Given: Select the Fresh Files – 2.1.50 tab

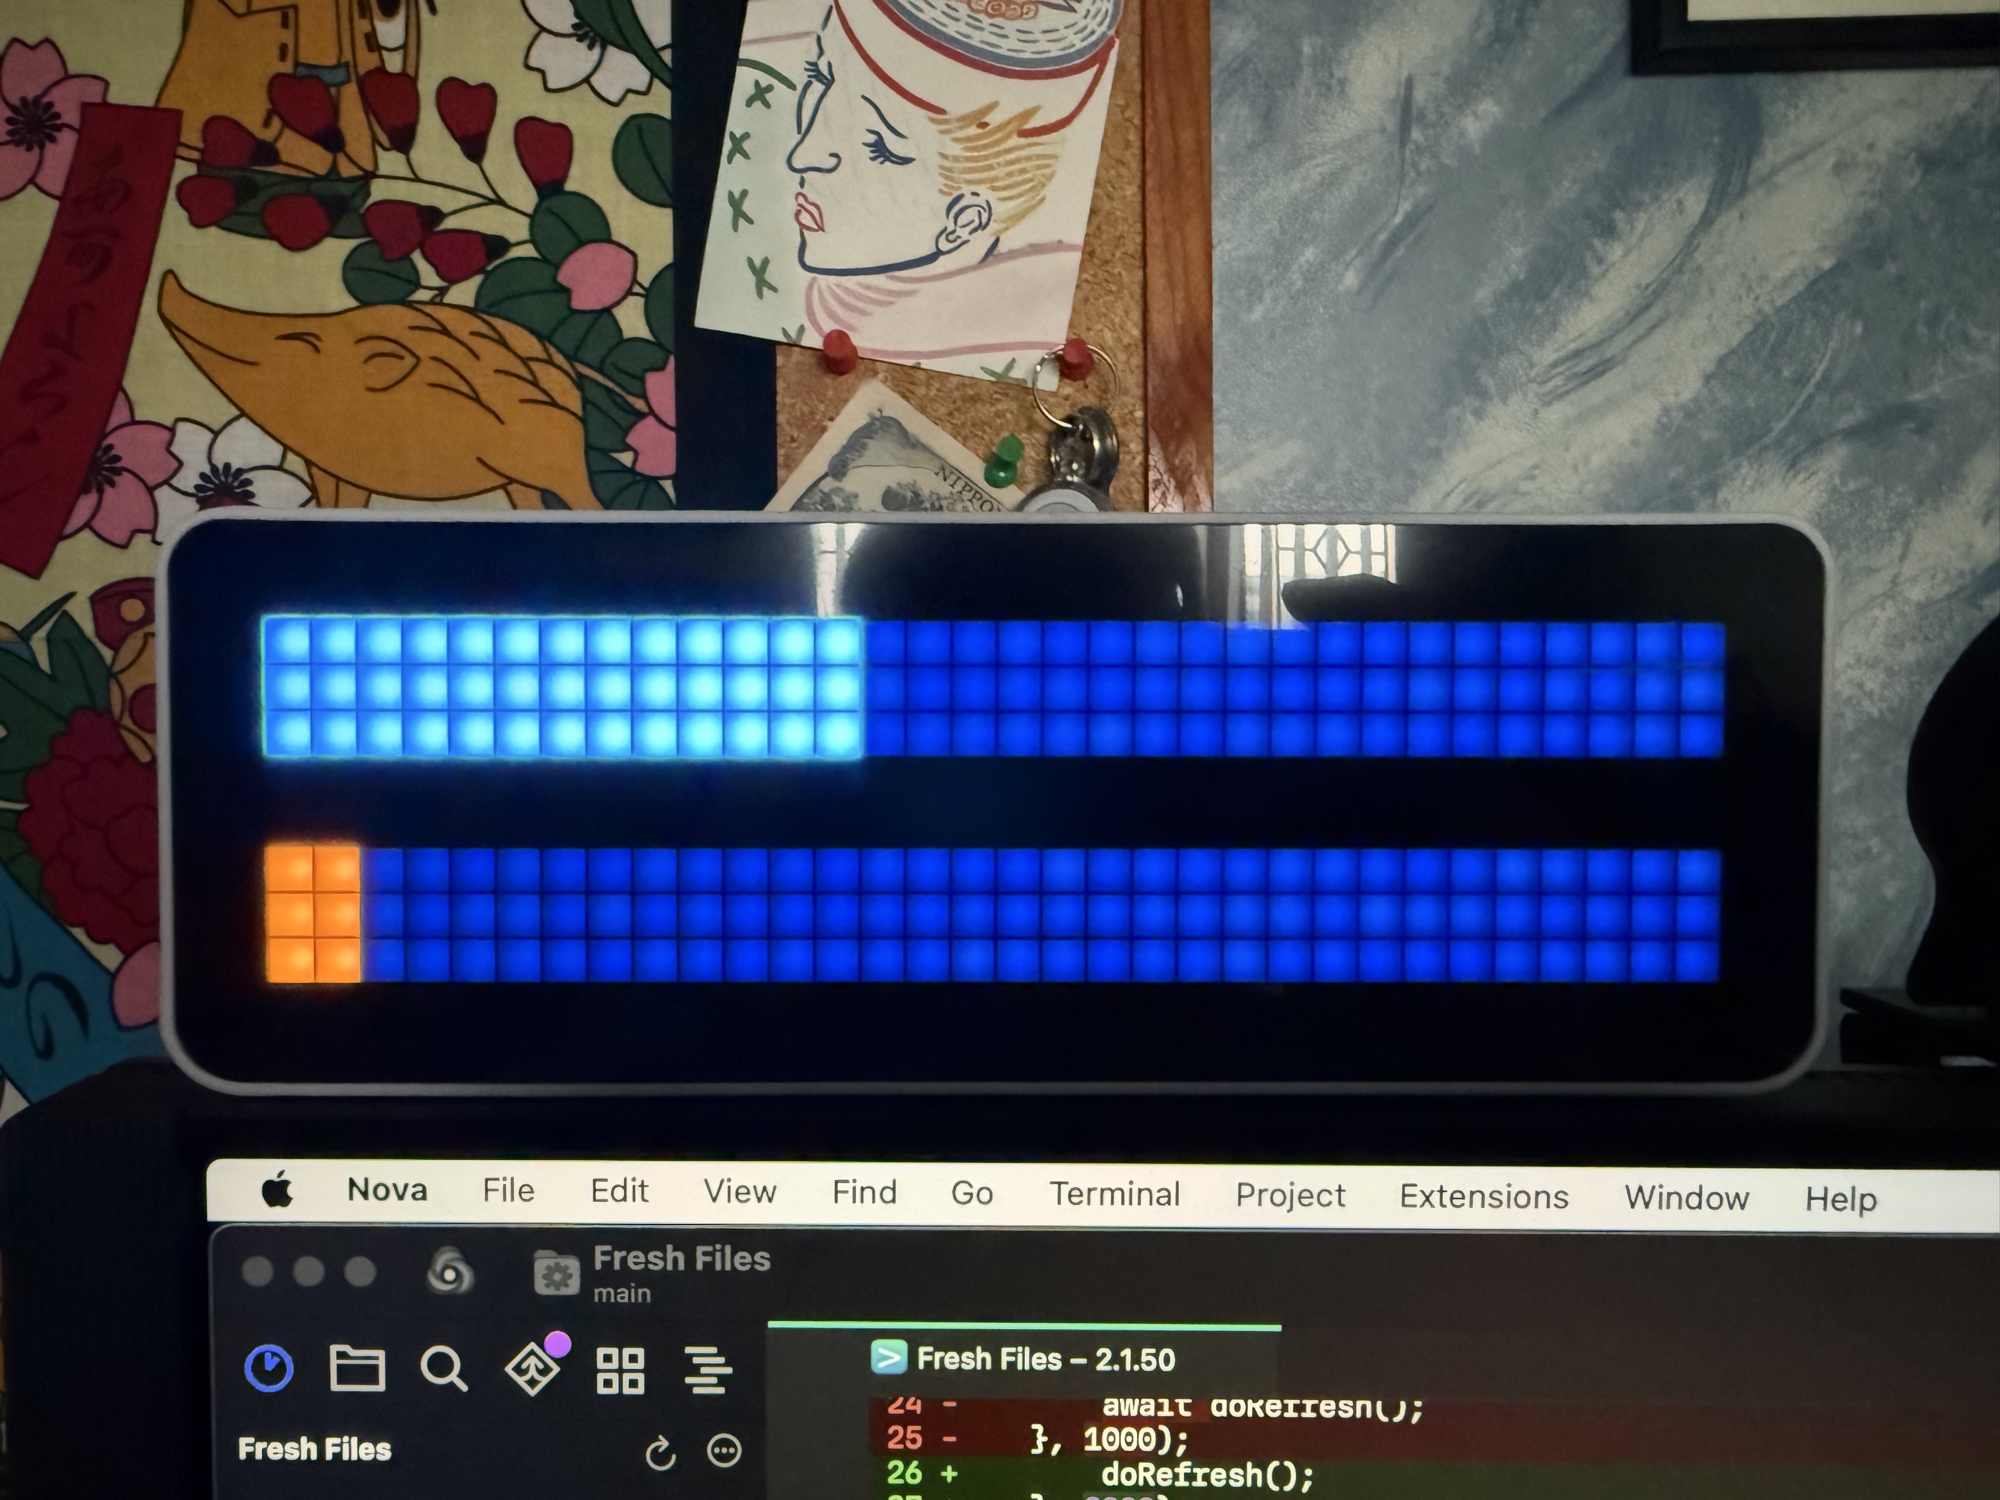Looking at the screenshot, I should pos(1045,1359).
